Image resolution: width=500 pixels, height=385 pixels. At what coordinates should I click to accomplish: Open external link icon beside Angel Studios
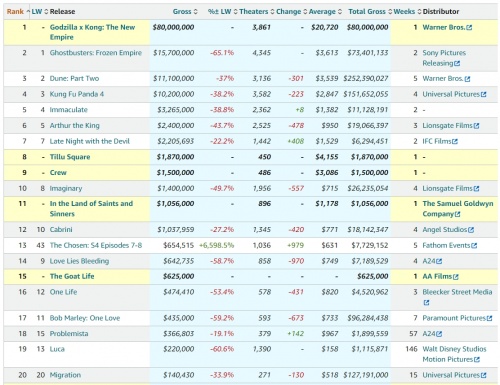[x=471, y=230]
